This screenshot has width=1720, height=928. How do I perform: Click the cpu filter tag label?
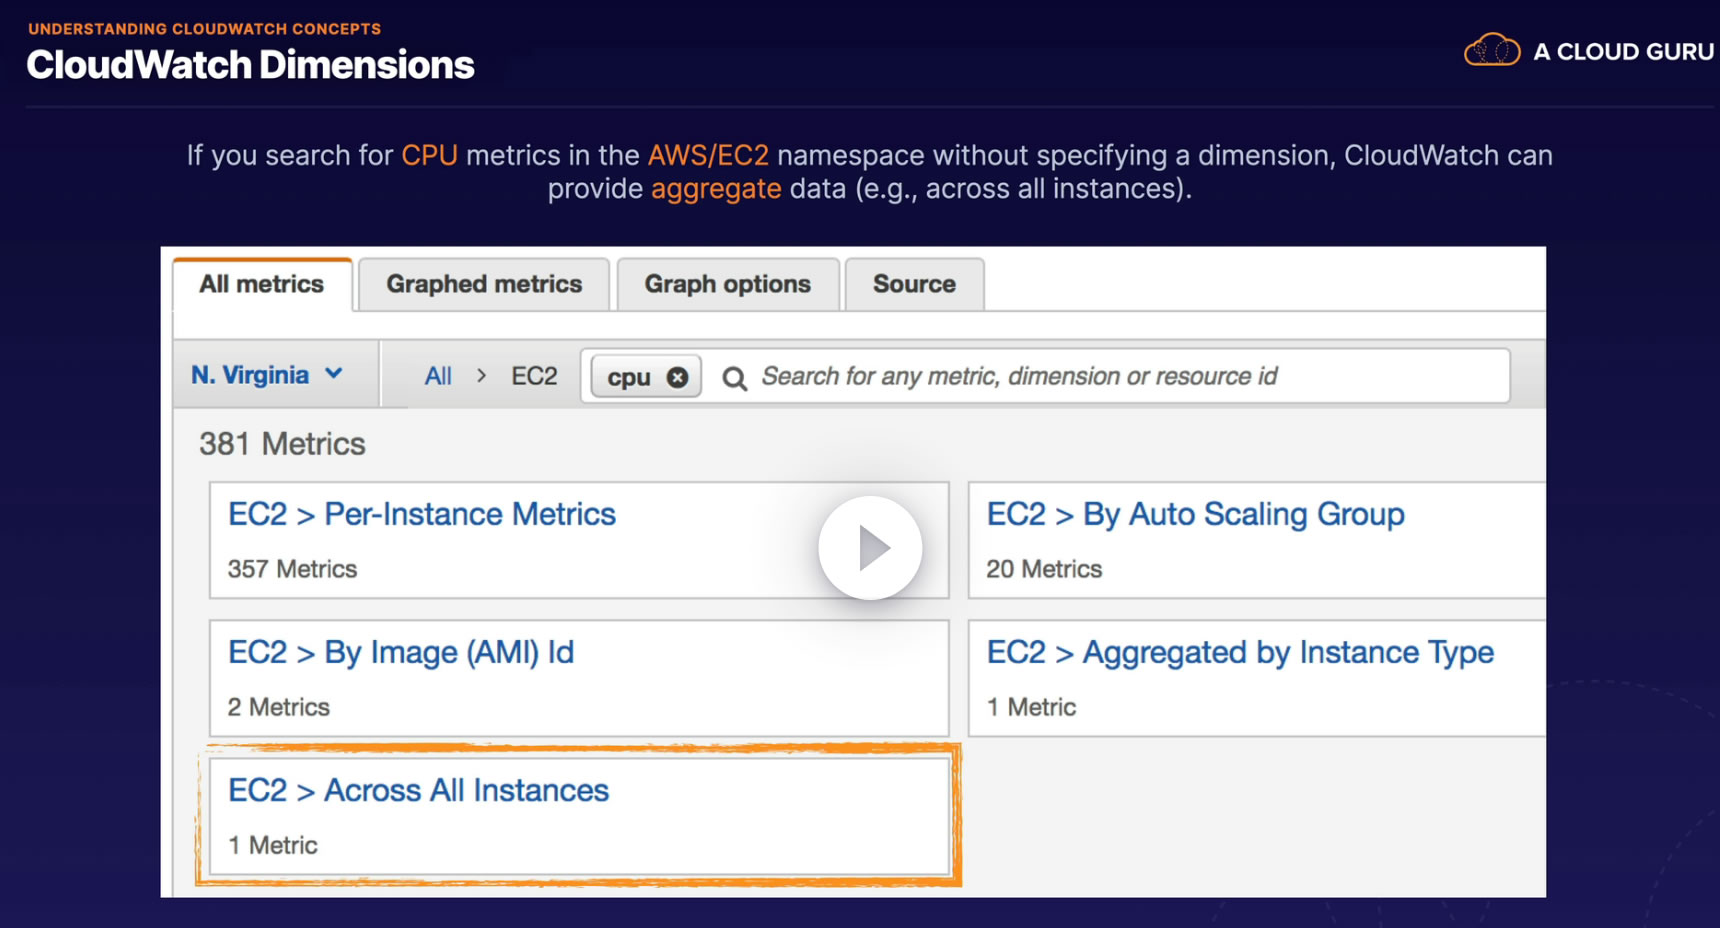click(x=629, y=377)
